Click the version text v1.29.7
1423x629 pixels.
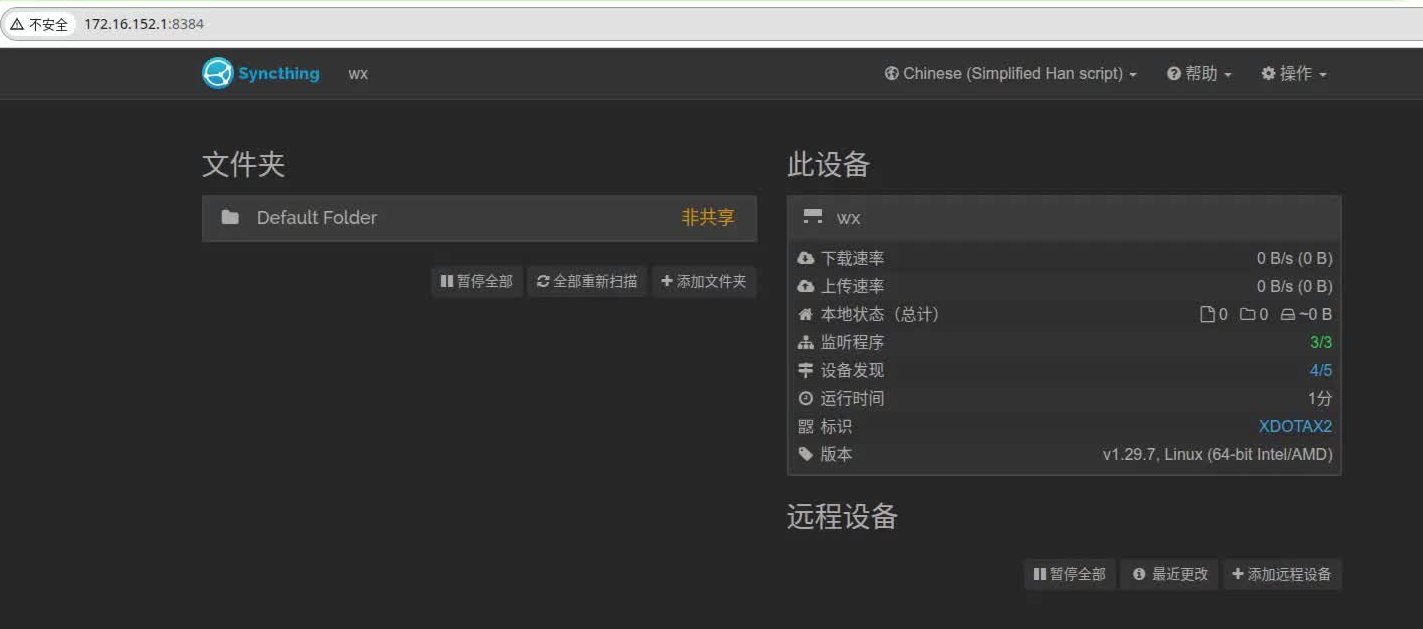[1218, 454]
